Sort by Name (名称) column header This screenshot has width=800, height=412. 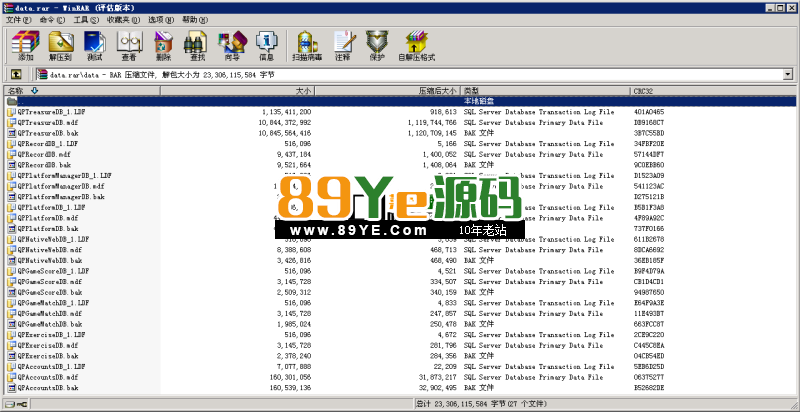click(x=82, y=91)
